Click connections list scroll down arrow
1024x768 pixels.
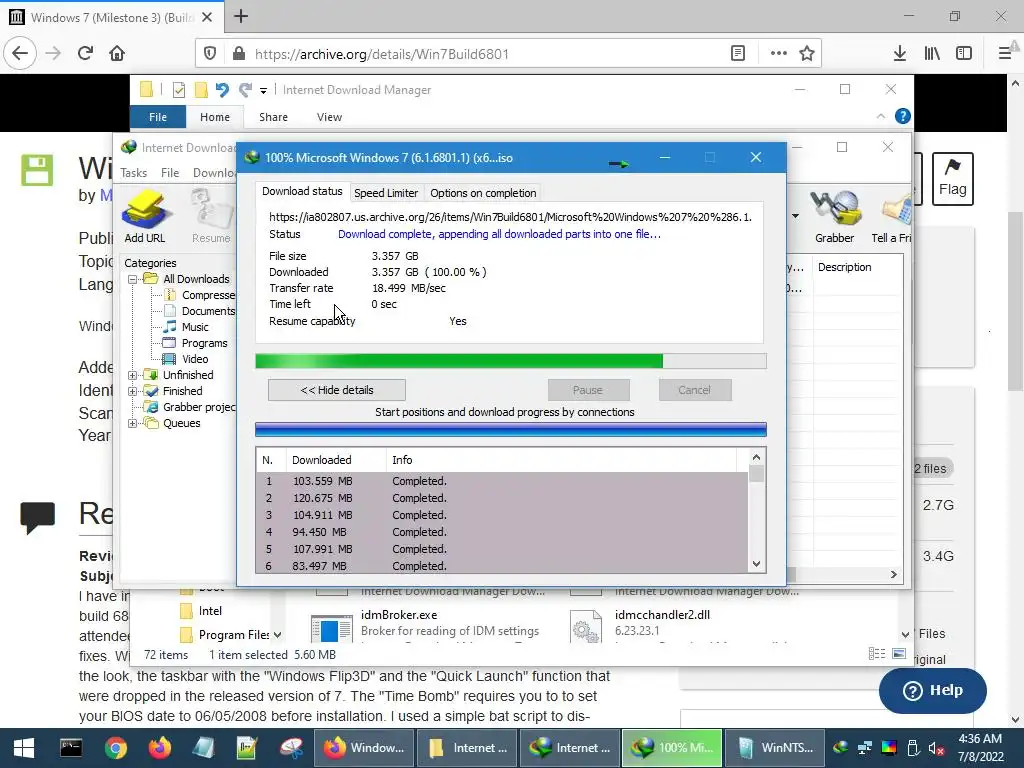[756, 564]
